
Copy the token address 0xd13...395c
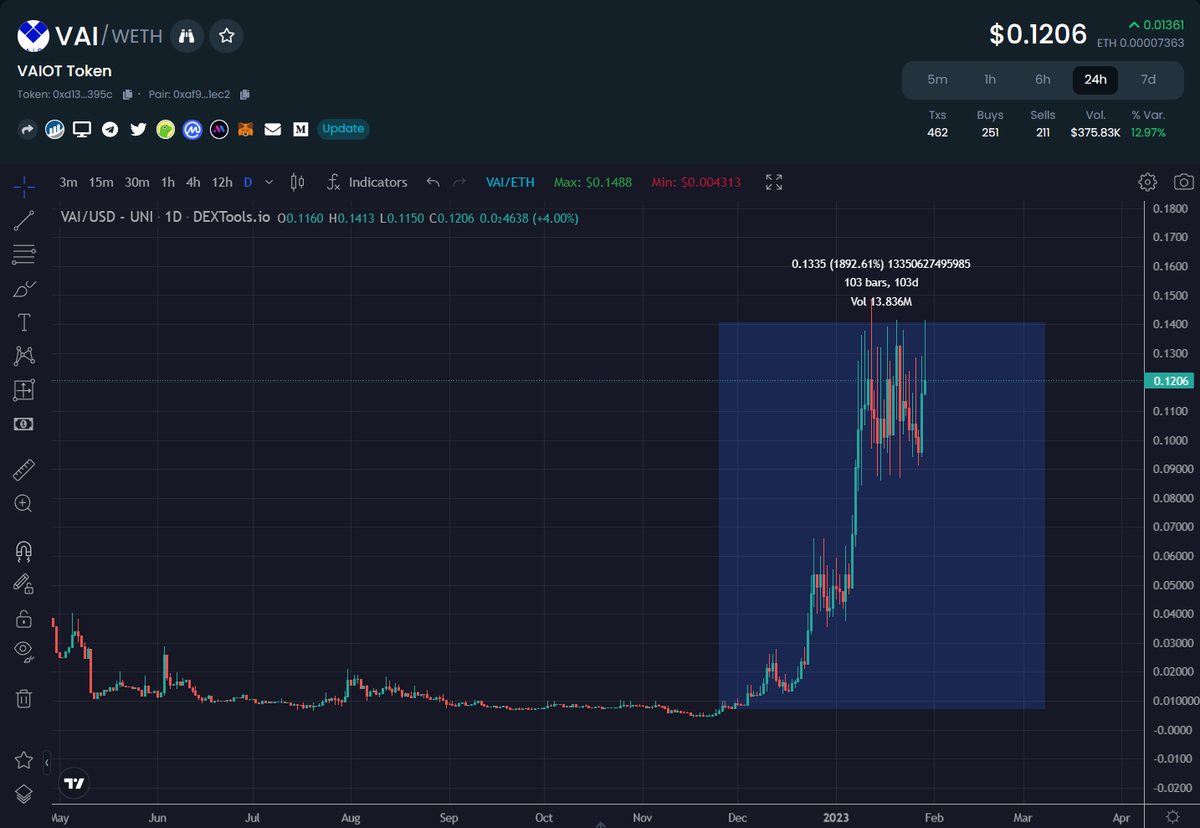click(127, 95)
